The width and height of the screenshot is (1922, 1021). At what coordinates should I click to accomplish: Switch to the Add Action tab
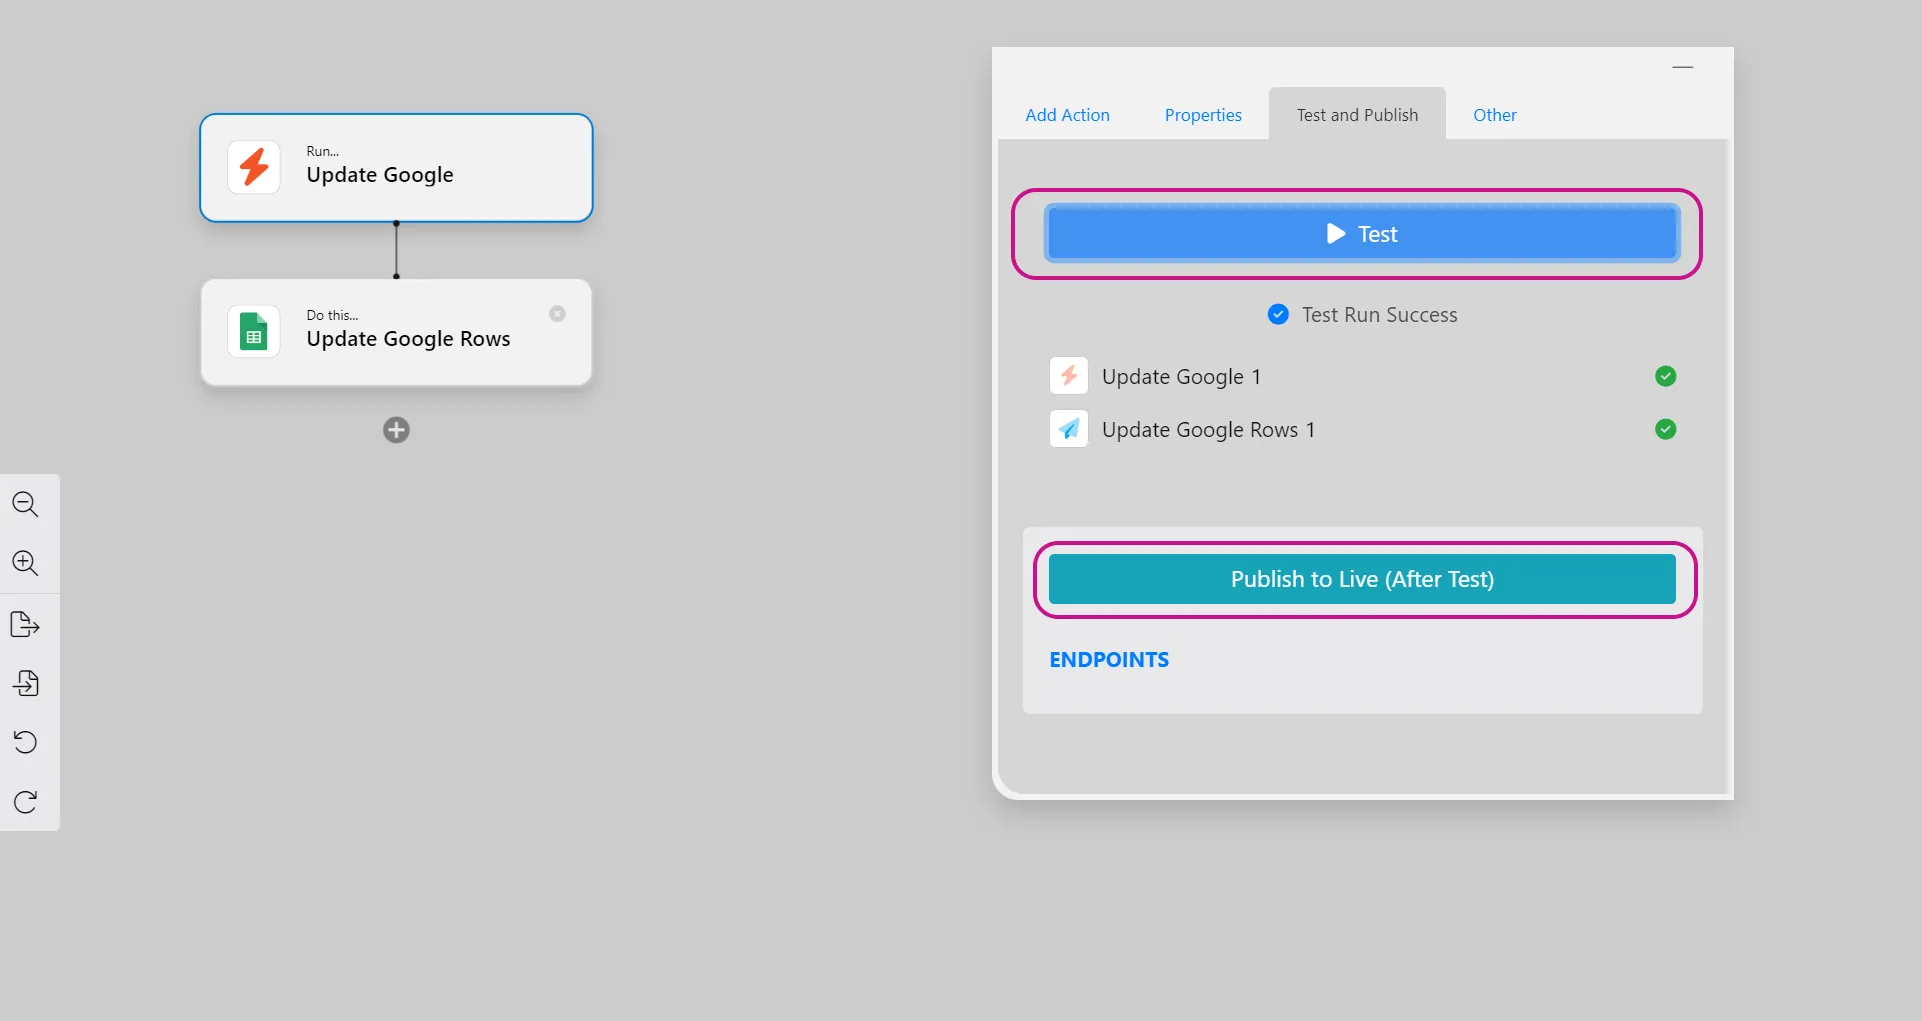click(x=1067, y=115)
